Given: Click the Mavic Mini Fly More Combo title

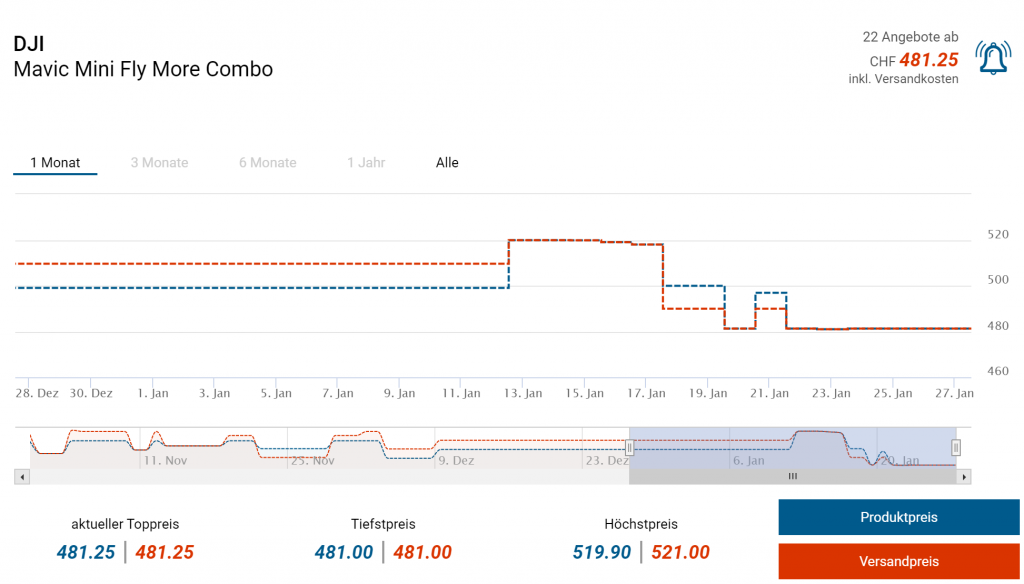Looking at the screenshot, I should point(143,69).
